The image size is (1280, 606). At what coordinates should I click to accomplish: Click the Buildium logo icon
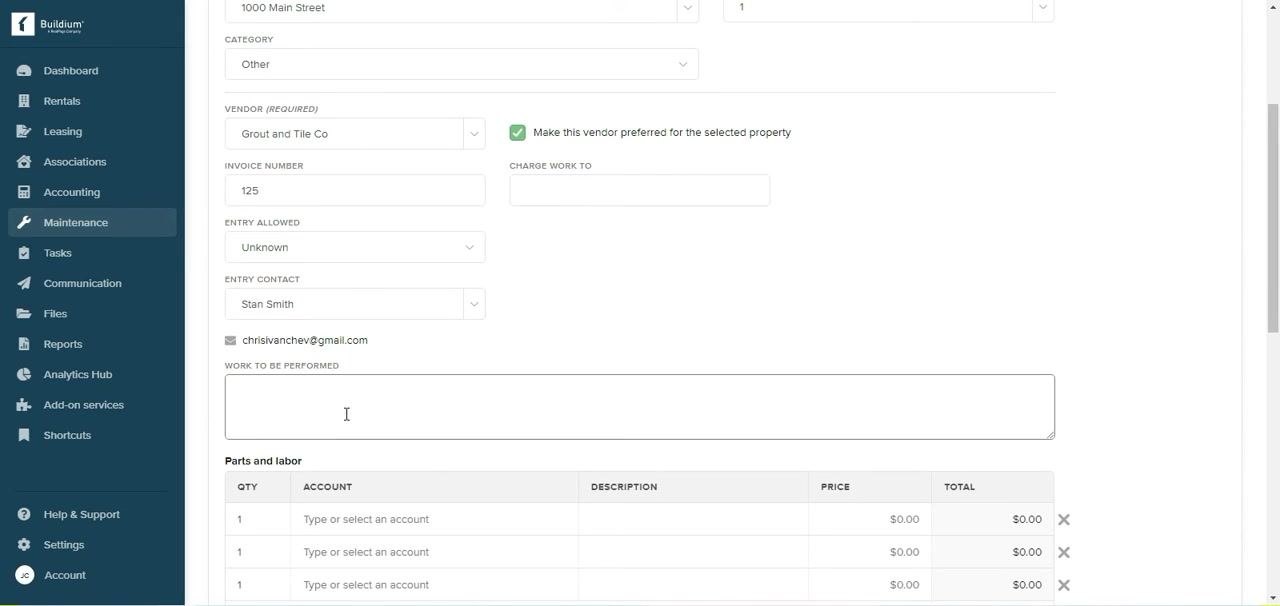[x=23, y=24]
